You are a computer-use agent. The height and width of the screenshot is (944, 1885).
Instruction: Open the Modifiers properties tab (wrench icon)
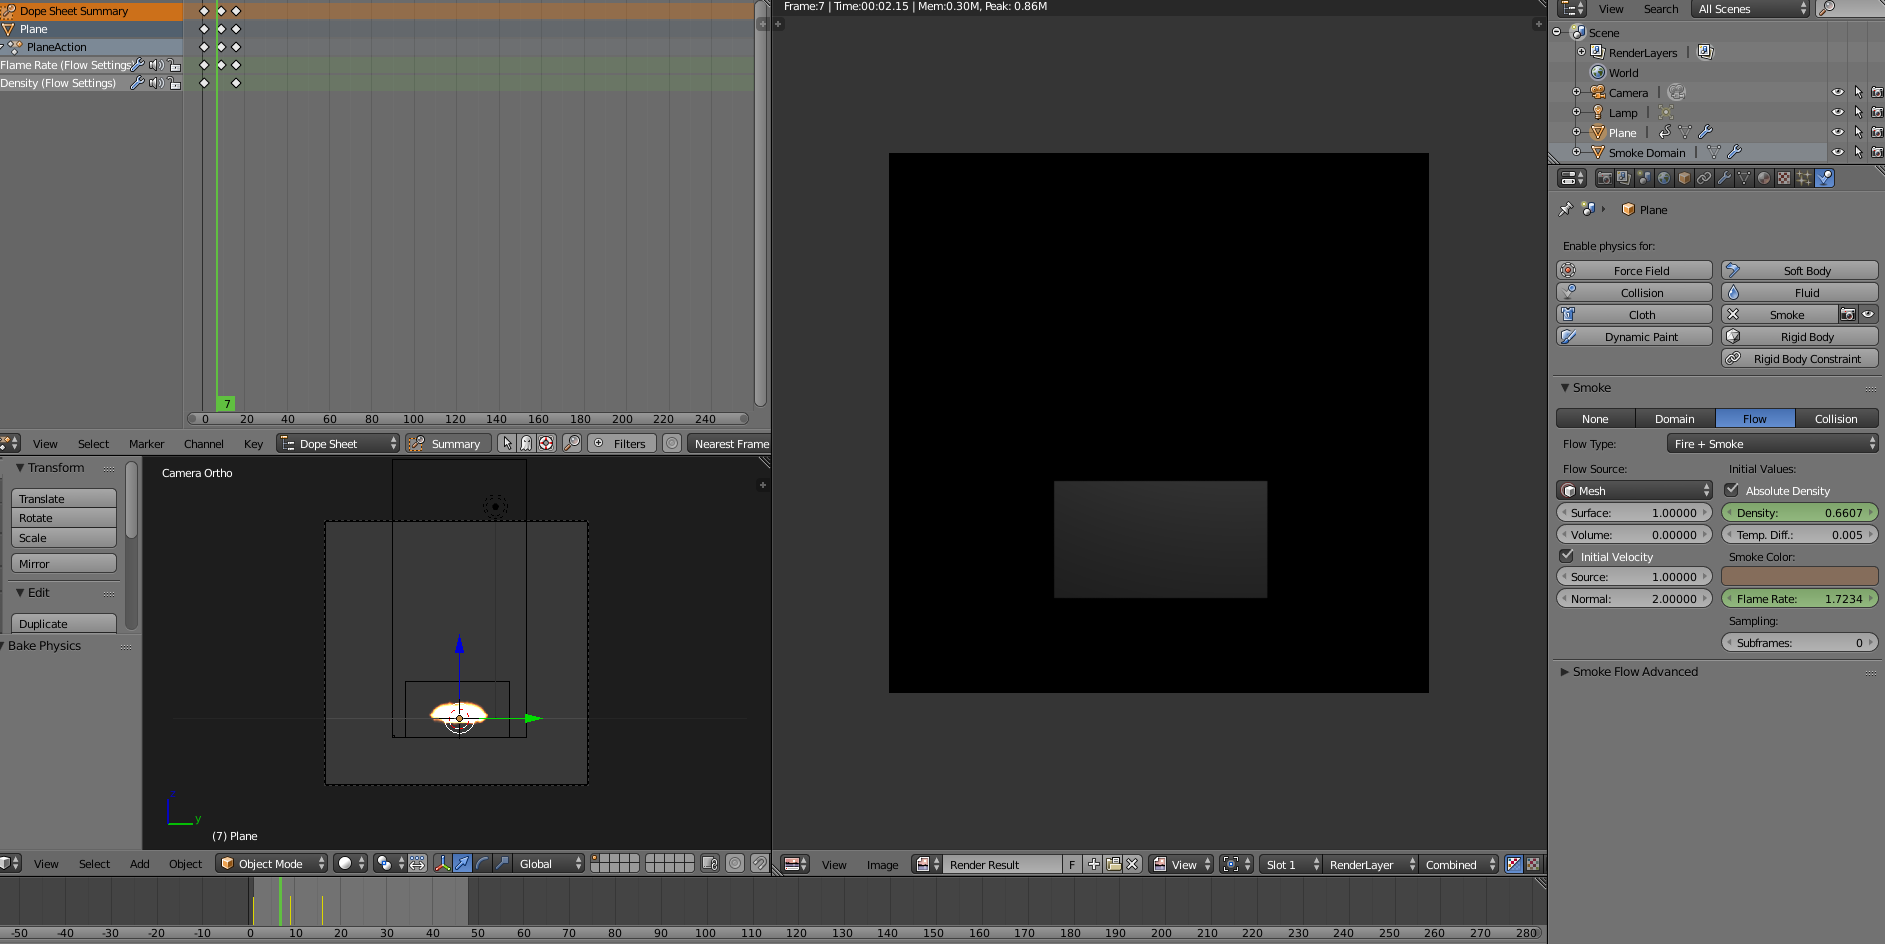1724,178
